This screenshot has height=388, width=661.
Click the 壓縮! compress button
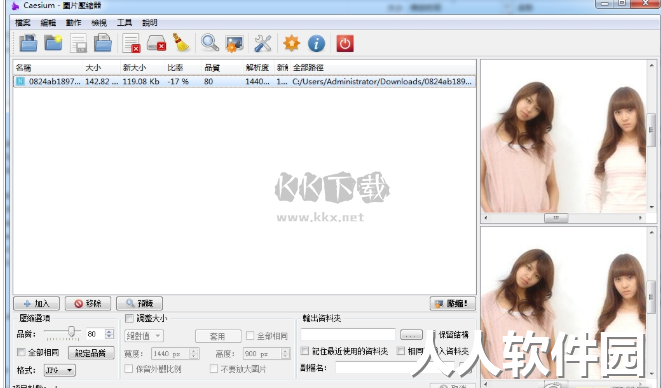coord(453,303)
